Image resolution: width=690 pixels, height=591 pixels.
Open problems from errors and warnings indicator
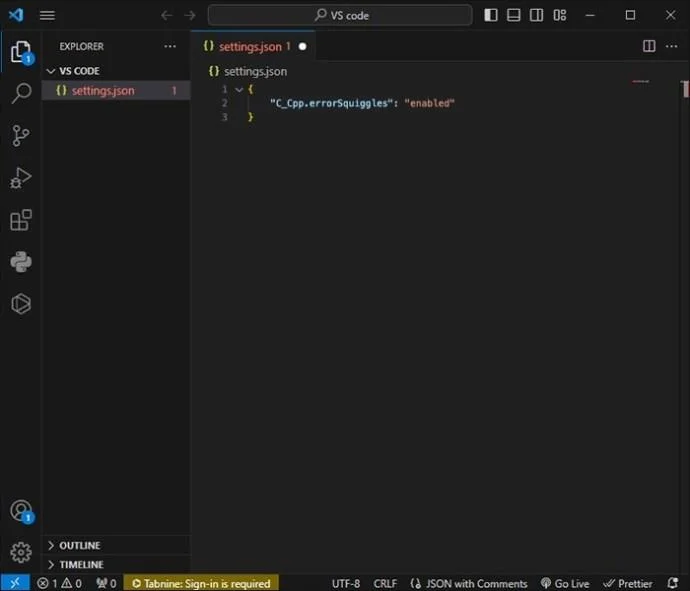coord(59,584)
